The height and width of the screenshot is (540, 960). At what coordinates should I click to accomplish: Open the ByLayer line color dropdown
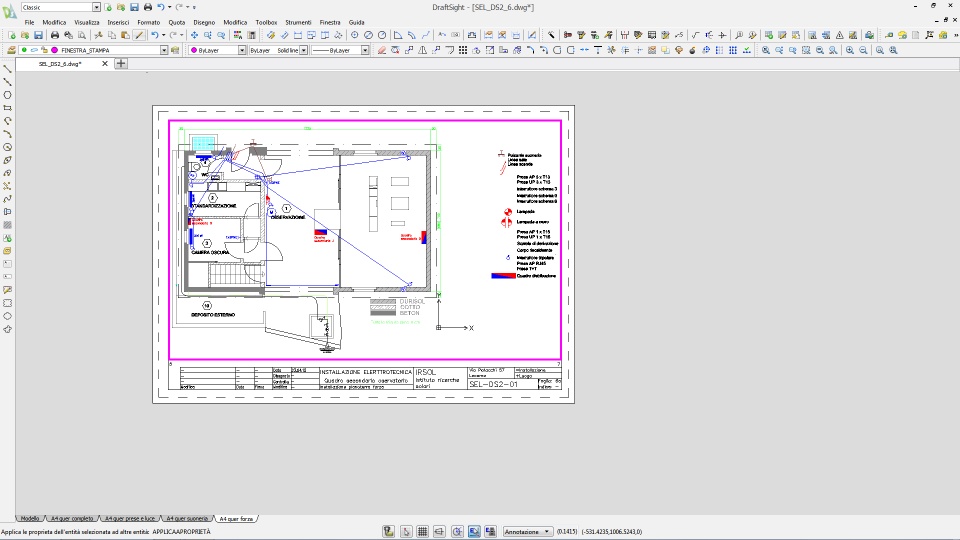[x=241, y=50]
